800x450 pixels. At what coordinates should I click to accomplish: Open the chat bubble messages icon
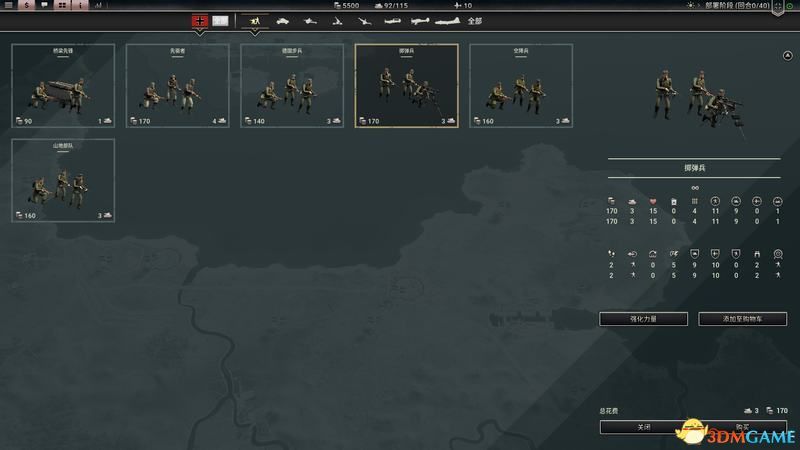click(44, 5)
